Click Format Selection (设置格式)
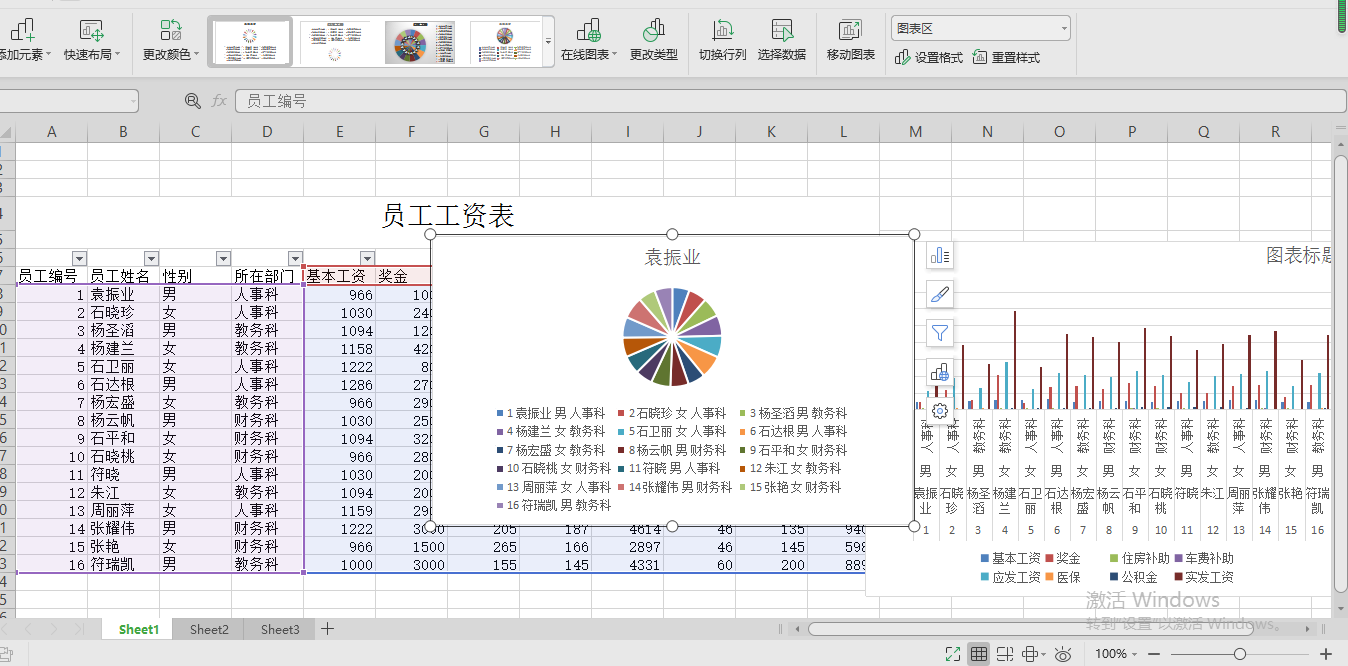The height and width of the screenshot is (666, 1348). pos(929,58)
